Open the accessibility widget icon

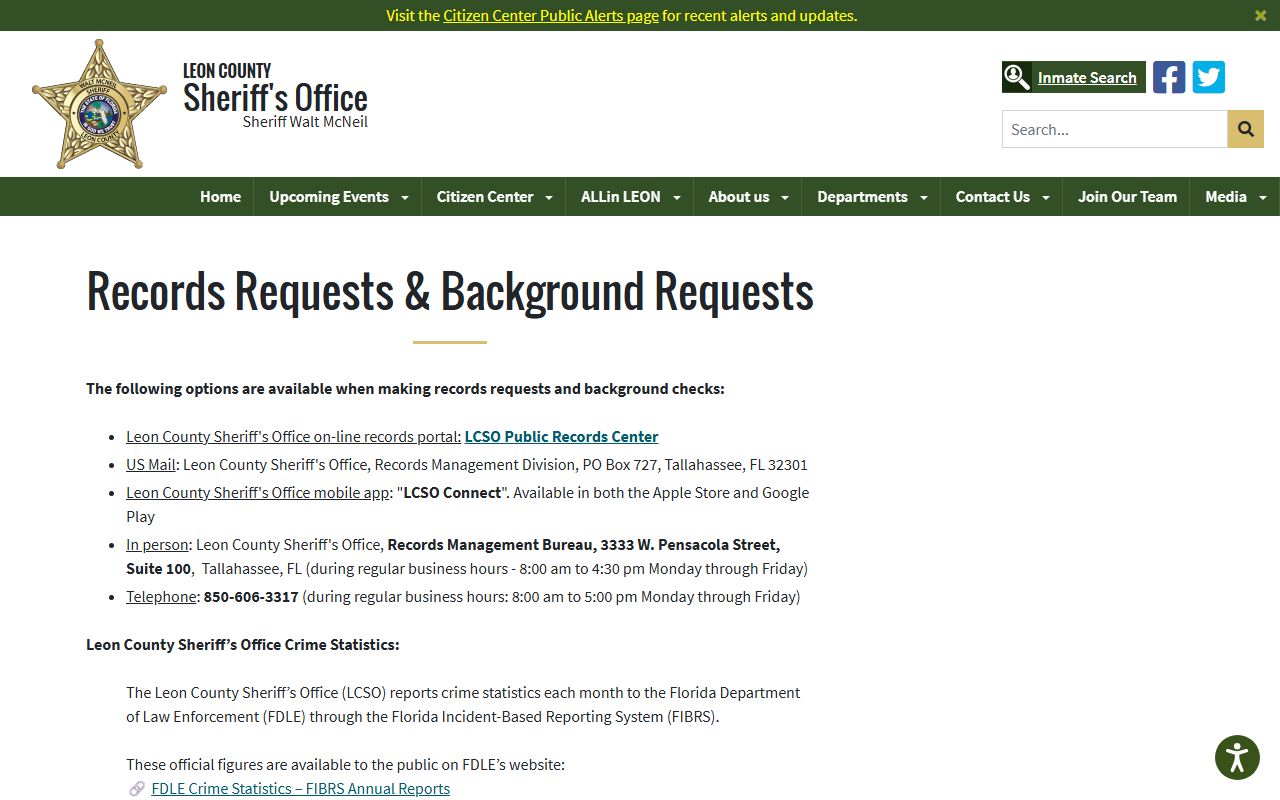pos(1237,757)
